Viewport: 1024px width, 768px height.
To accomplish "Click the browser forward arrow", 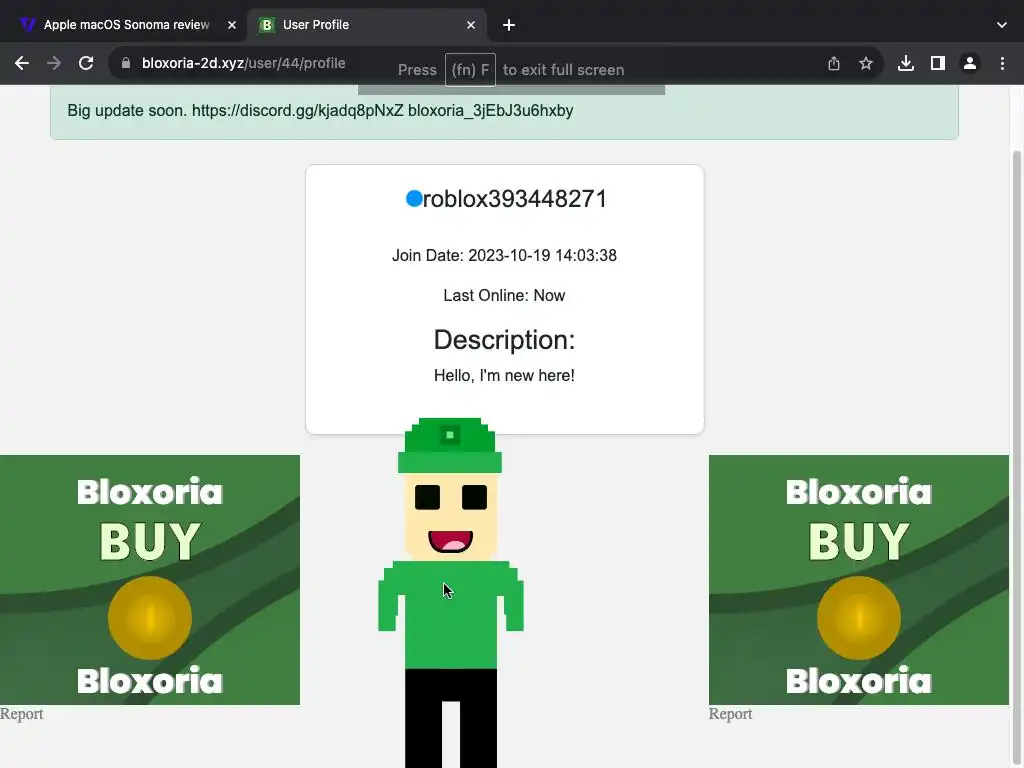I will (54, 63).
